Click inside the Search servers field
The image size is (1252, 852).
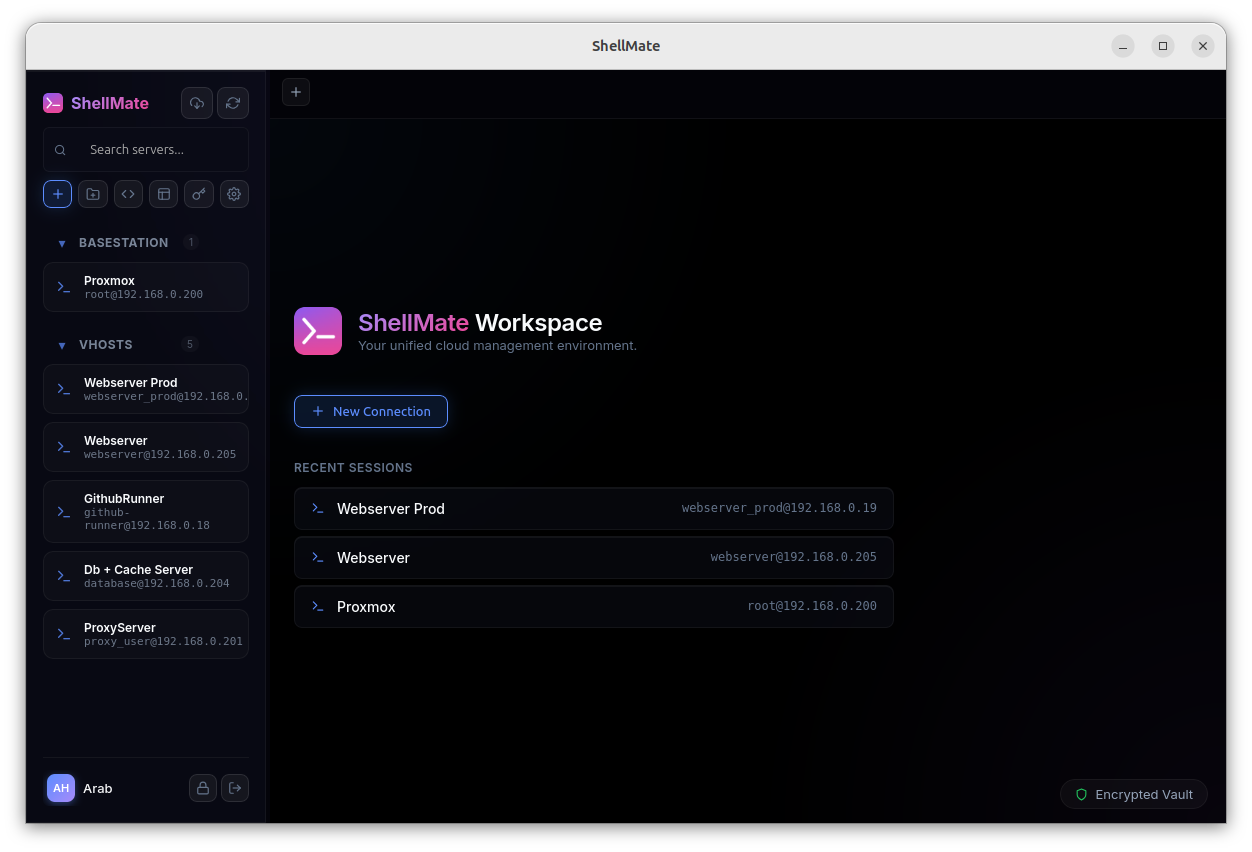pos(146,149)
